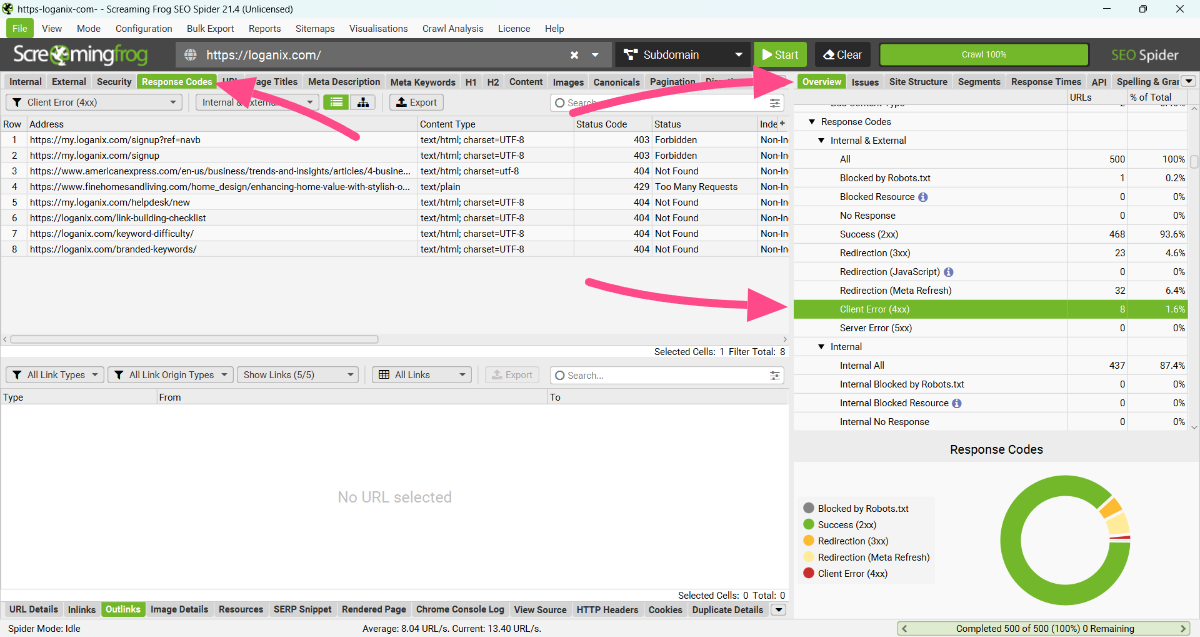
Task: Open the SERP Snippet bottom tab
Action: point(303,609)
